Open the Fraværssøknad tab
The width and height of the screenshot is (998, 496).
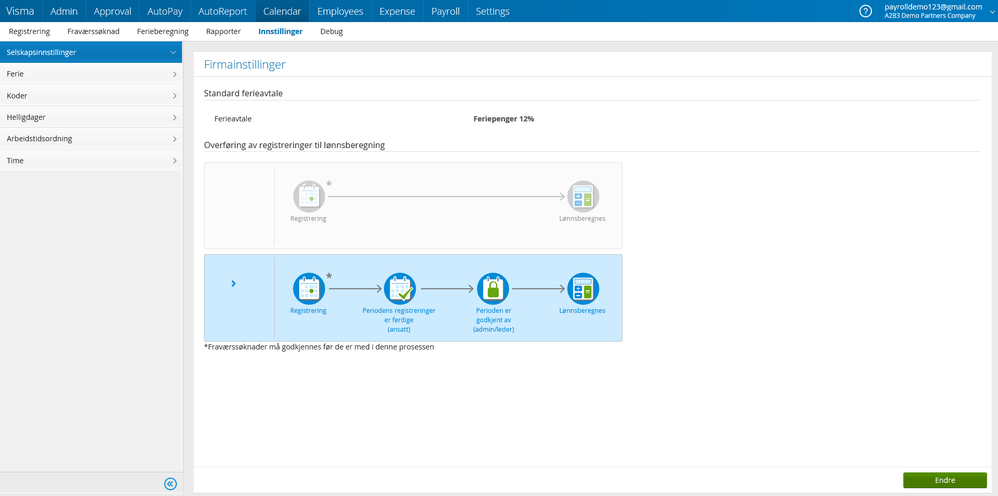click(x=92, y=32)
